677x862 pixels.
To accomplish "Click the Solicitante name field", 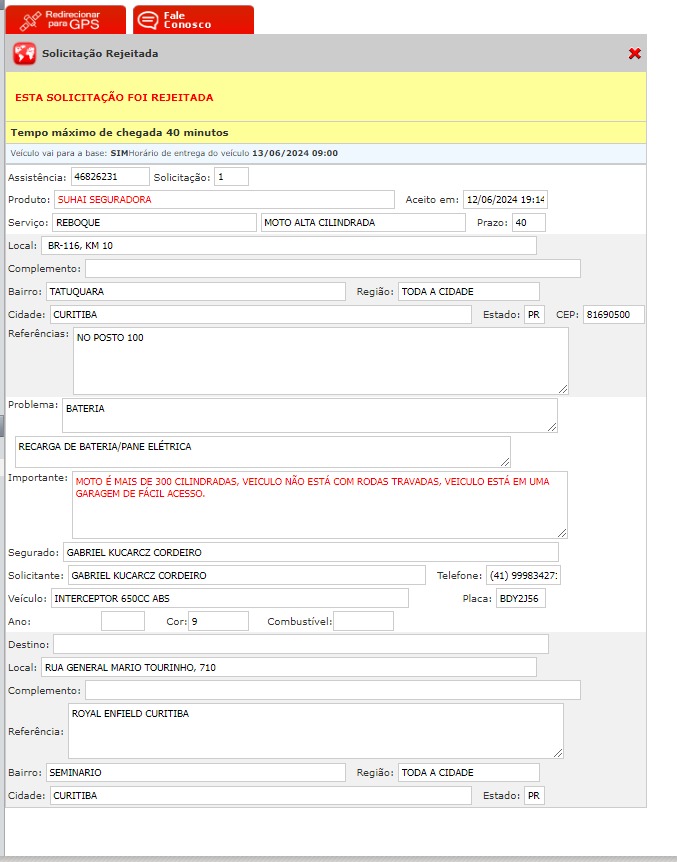I will coord(246,576).
